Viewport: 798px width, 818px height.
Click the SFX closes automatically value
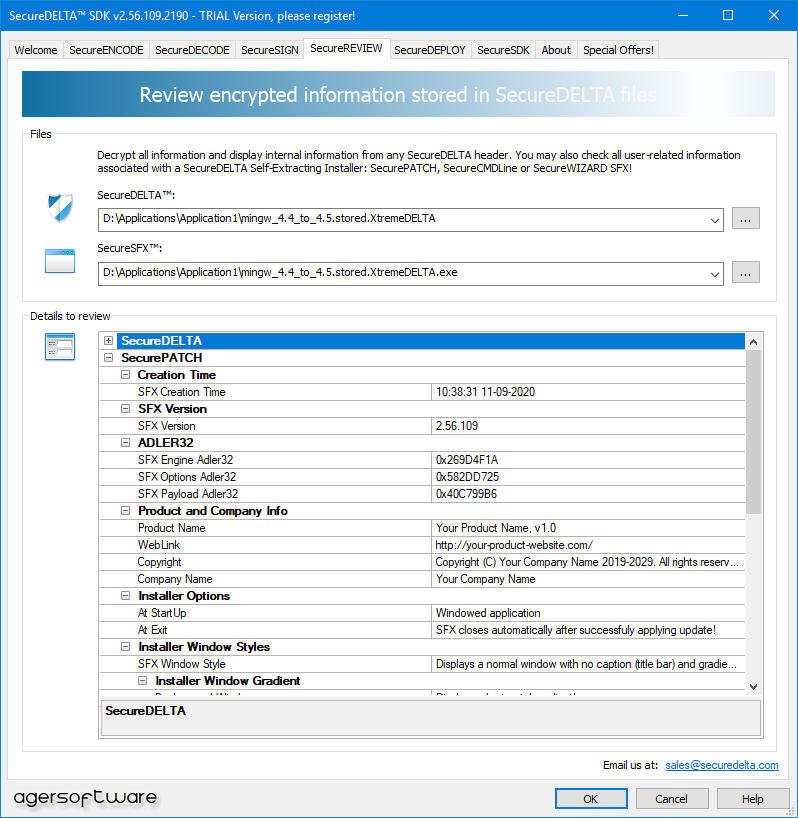(x=576, y=630)
